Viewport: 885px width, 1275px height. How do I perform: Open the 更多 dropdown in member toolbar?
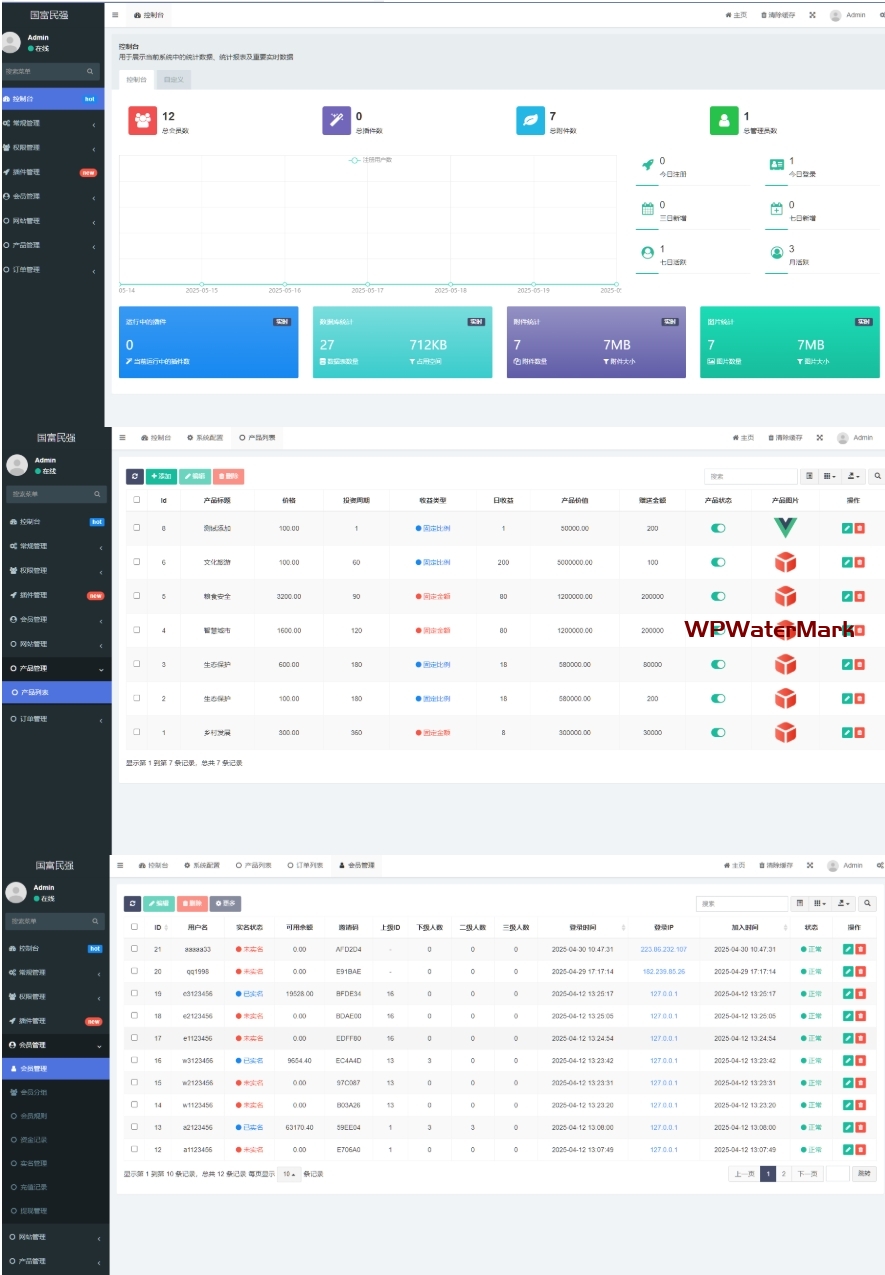(x=226, y=903)
